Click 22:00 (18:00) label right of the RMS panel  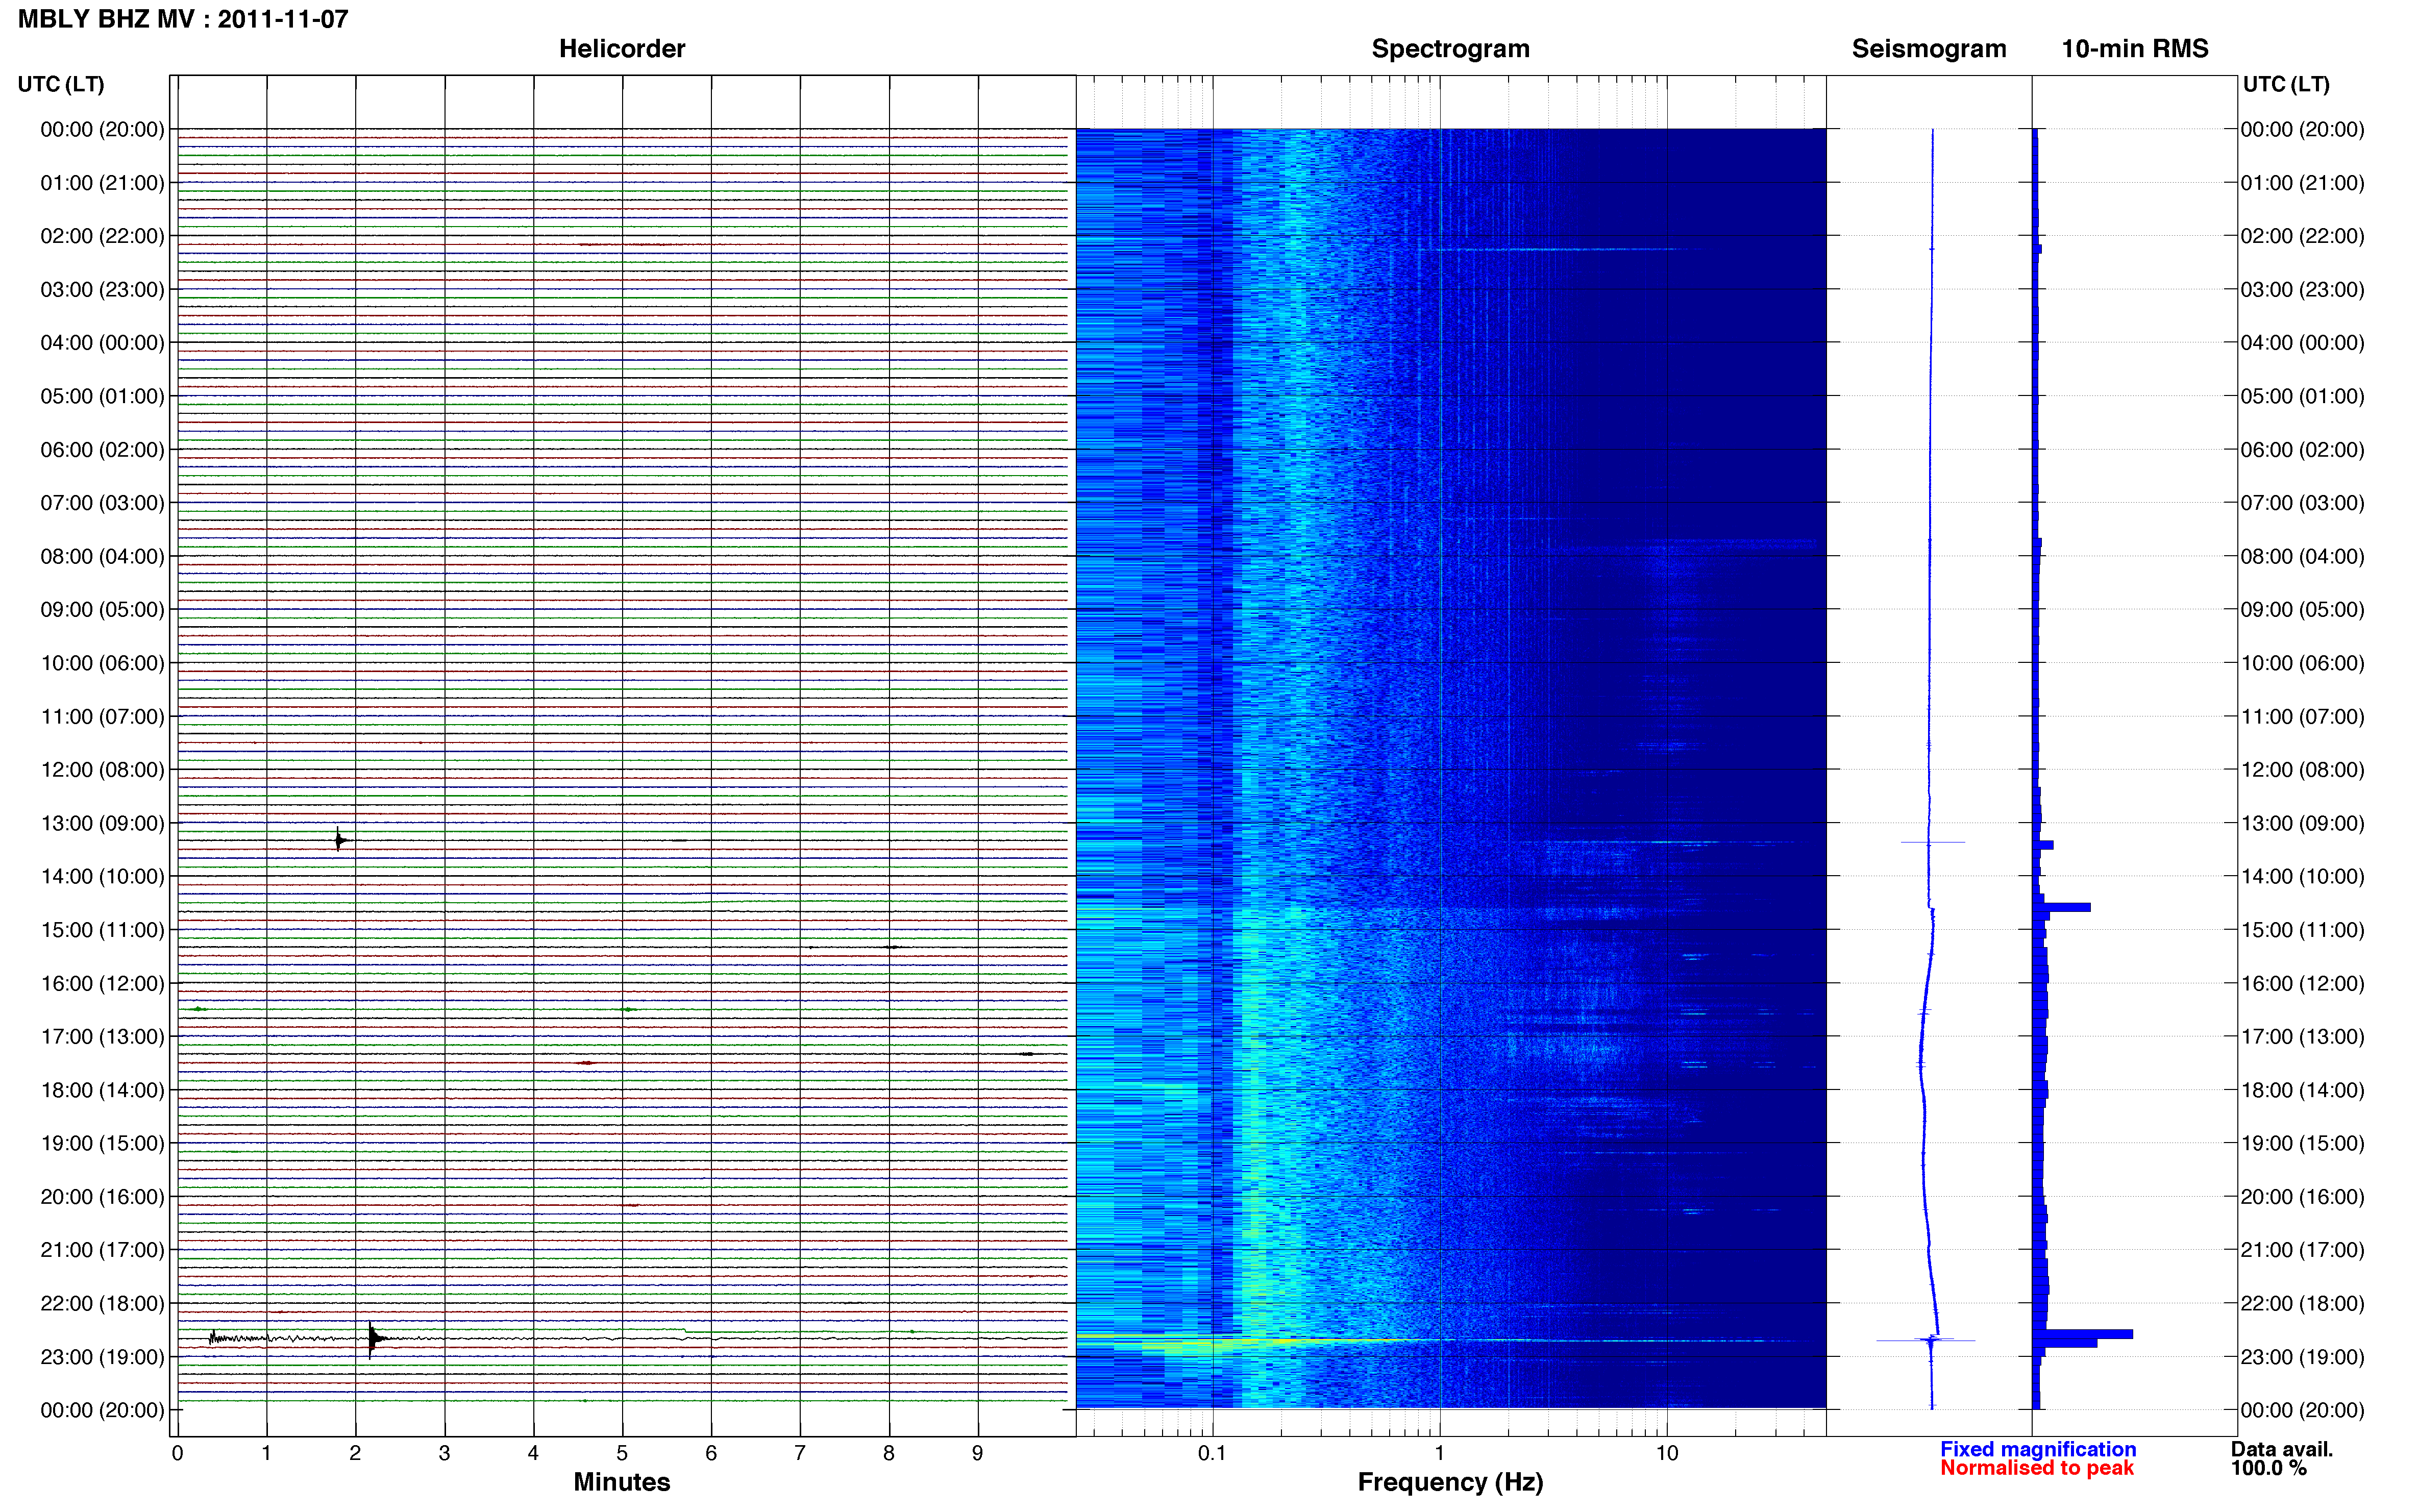coord(2302,1303)
